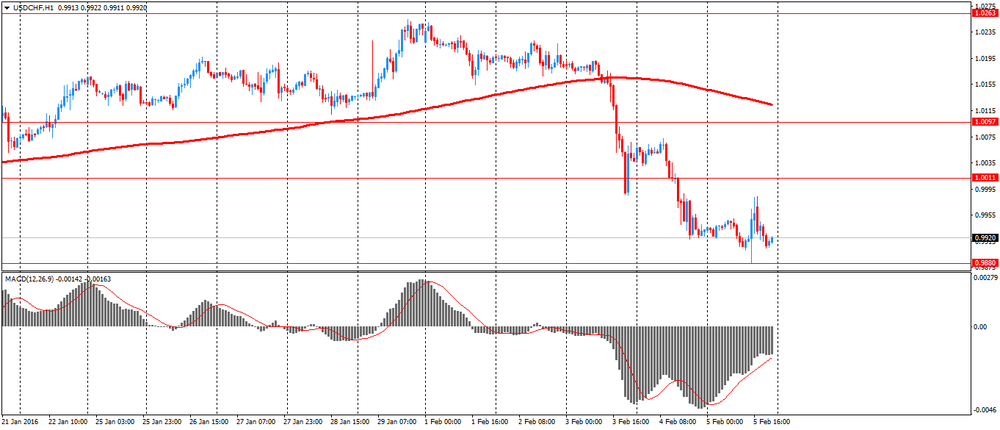Click the -0.0046 MACD scale value
Viewport: 1000px width, 430px height.
coord(986,410)
